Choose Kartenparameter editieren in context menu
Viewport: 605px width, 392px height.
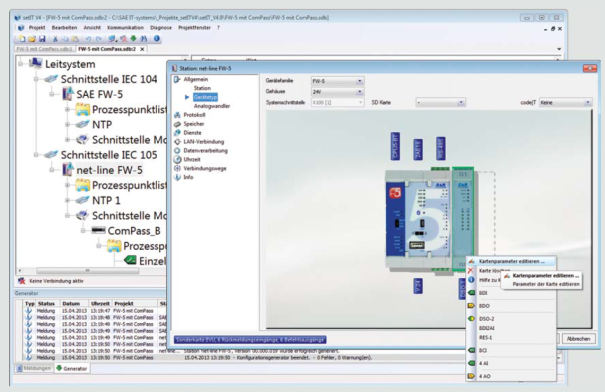(x=512, y=261)
